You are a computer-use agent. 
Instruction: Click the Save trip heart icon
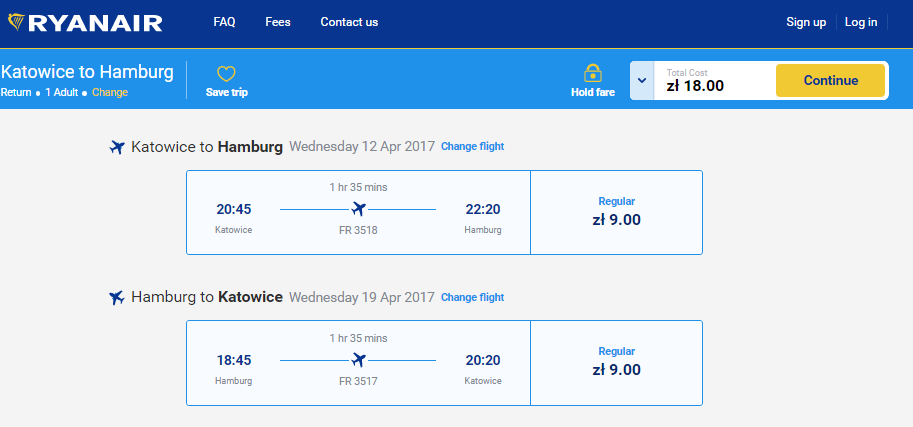pyautogui.click(x=226, y=74)
